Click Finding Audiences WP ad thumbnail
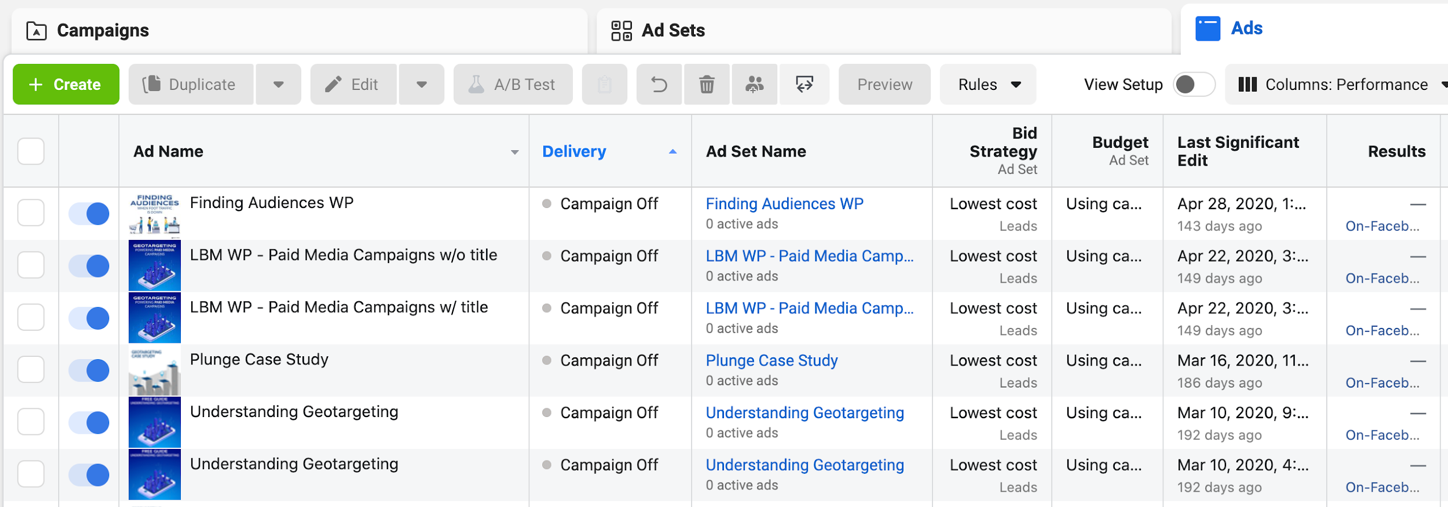The height and width of the screenshot is (507, 1448). (155, 213)
